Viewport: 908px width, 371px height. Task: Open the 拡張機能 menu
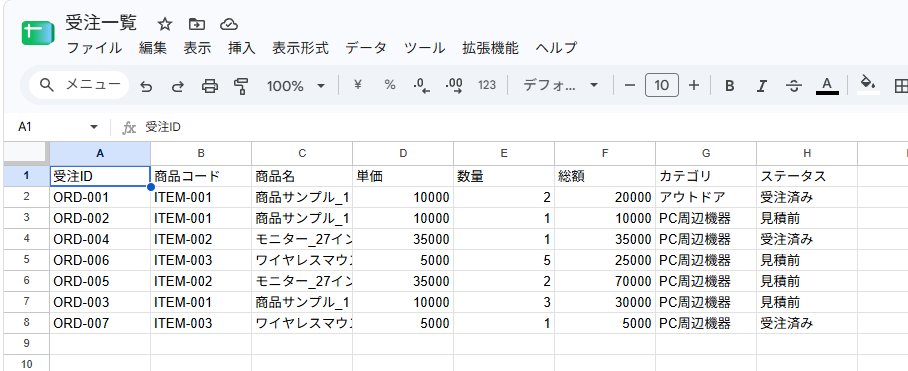click(x=490, y=47)
